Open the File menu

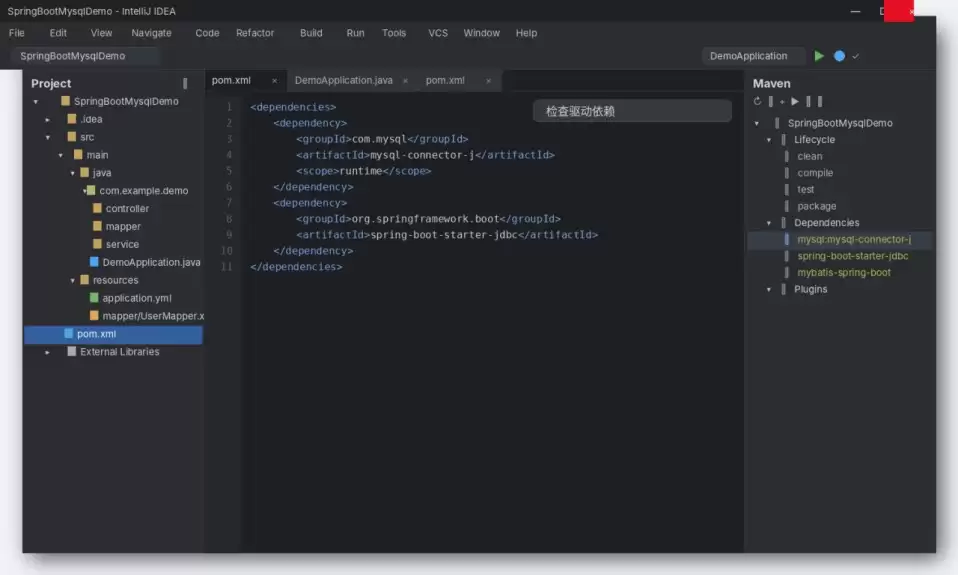click(16, 33)
